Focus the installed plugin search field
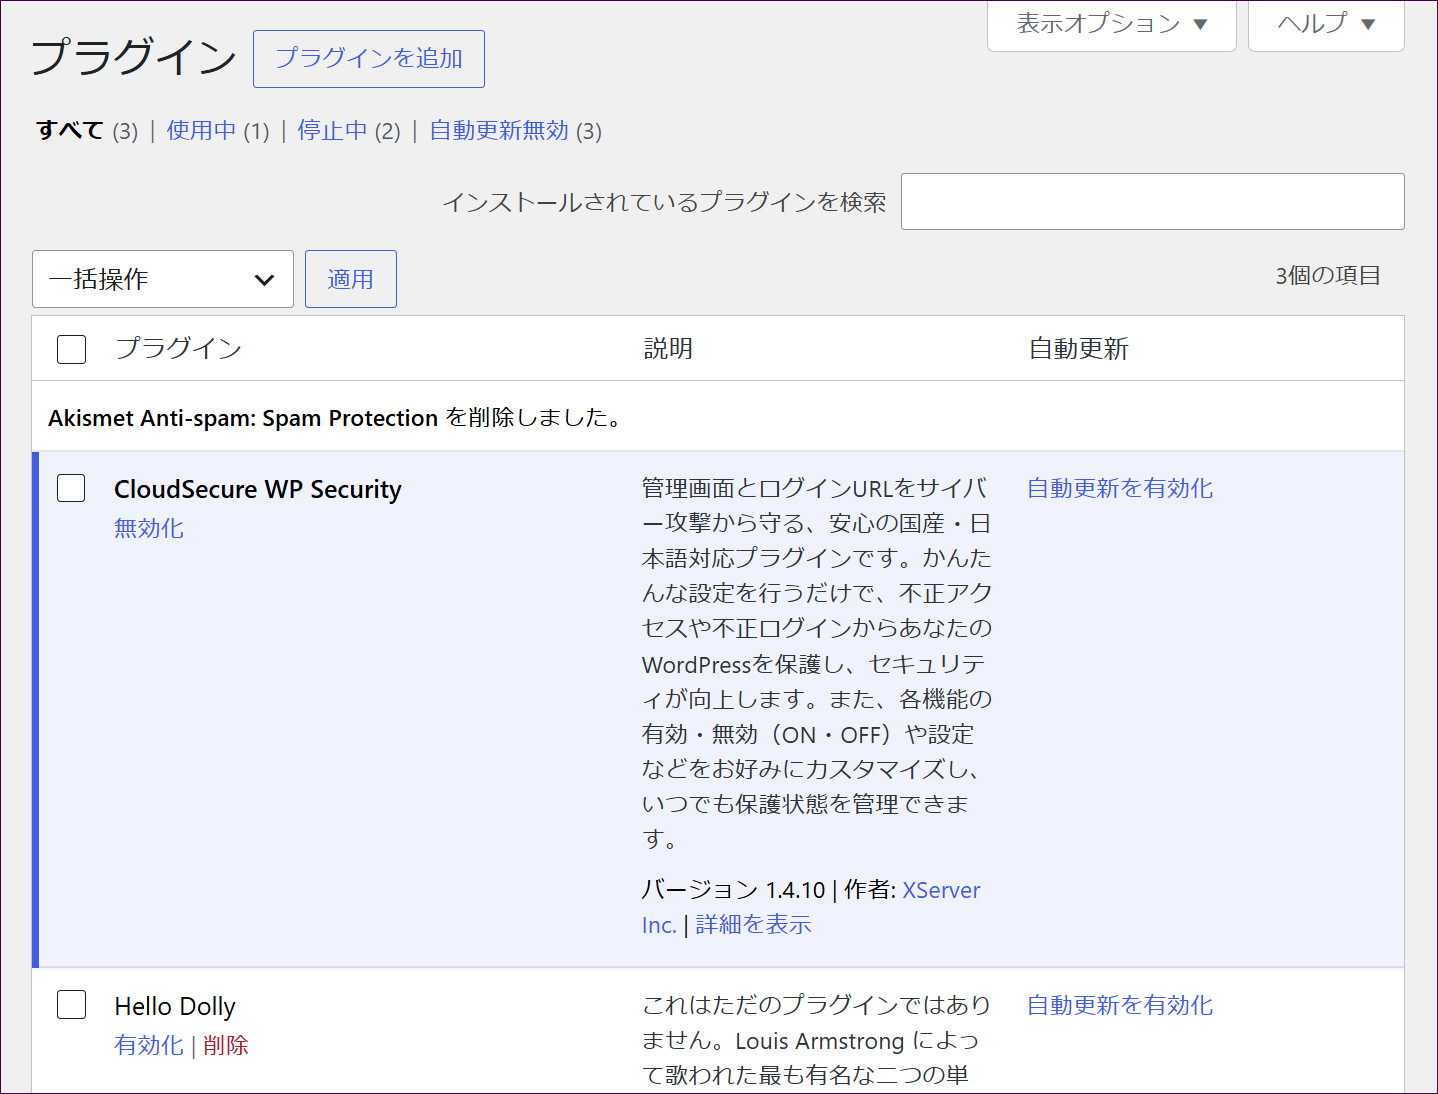This screenshot has height=1094, width=1438. point(1152,201)
